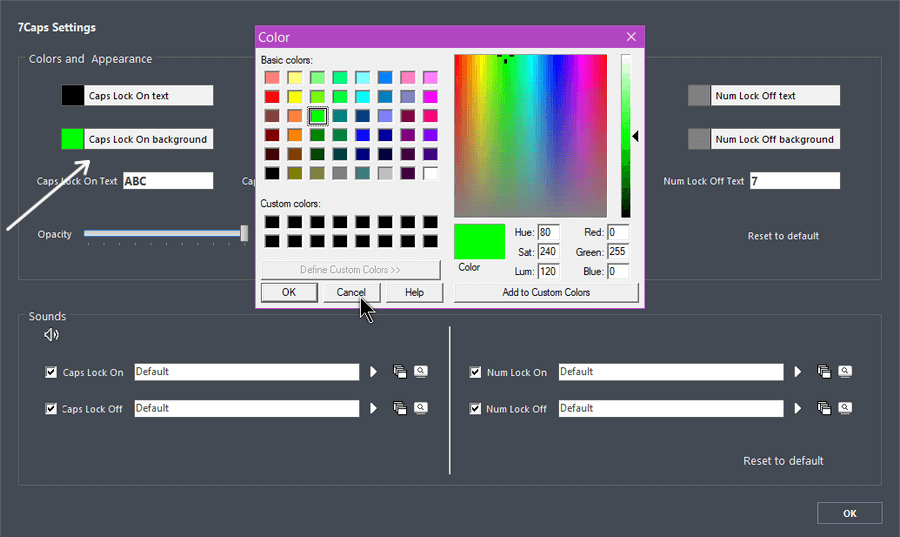Browse for a Num Lock On sound file
This screenshot has width=900, height=537.
tap(845, 372)
